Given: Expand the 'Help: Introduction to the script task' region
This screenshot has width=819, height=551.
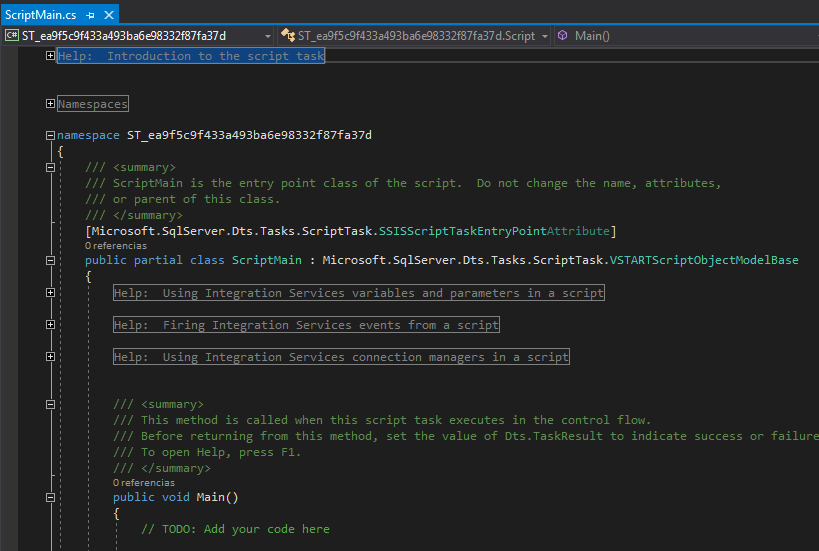Looking at the screenshot, I should 50,55.
